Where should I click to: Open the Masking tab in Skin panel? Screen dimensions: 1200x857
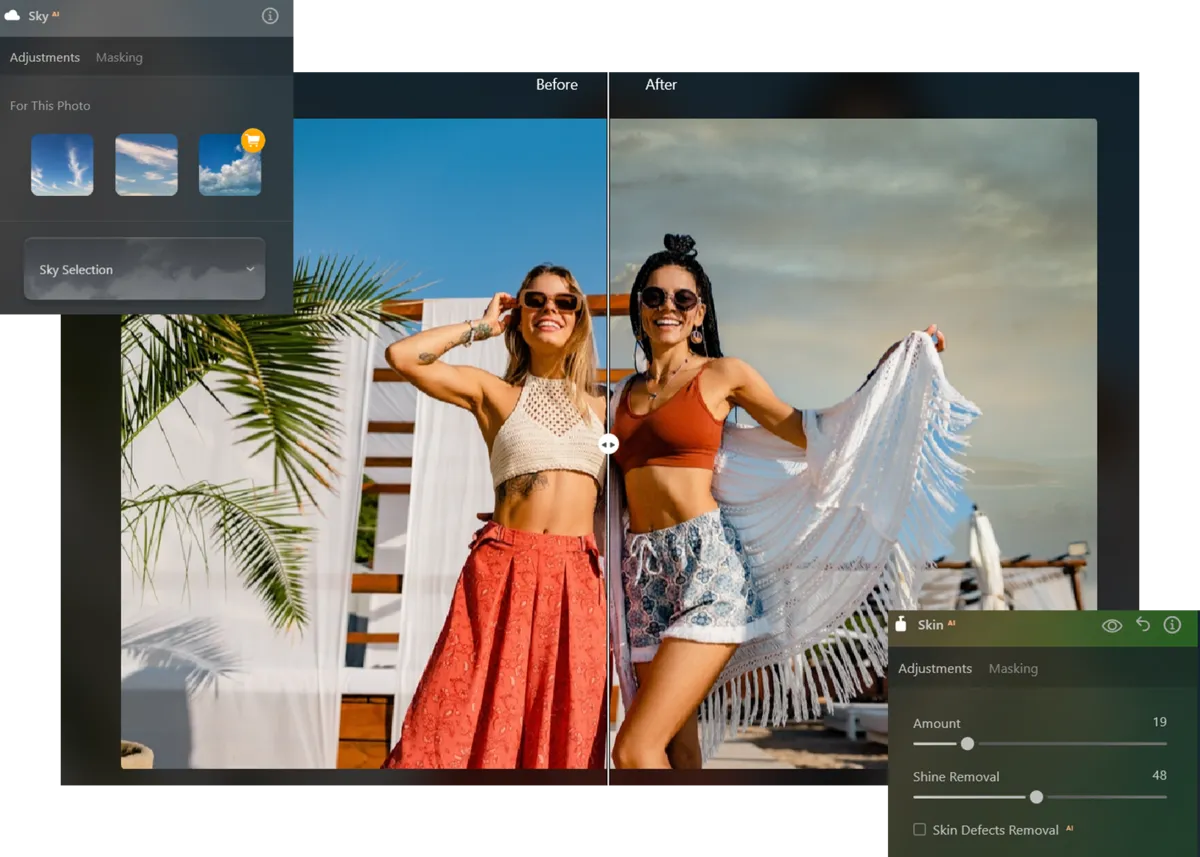[x=1013, y=668]
